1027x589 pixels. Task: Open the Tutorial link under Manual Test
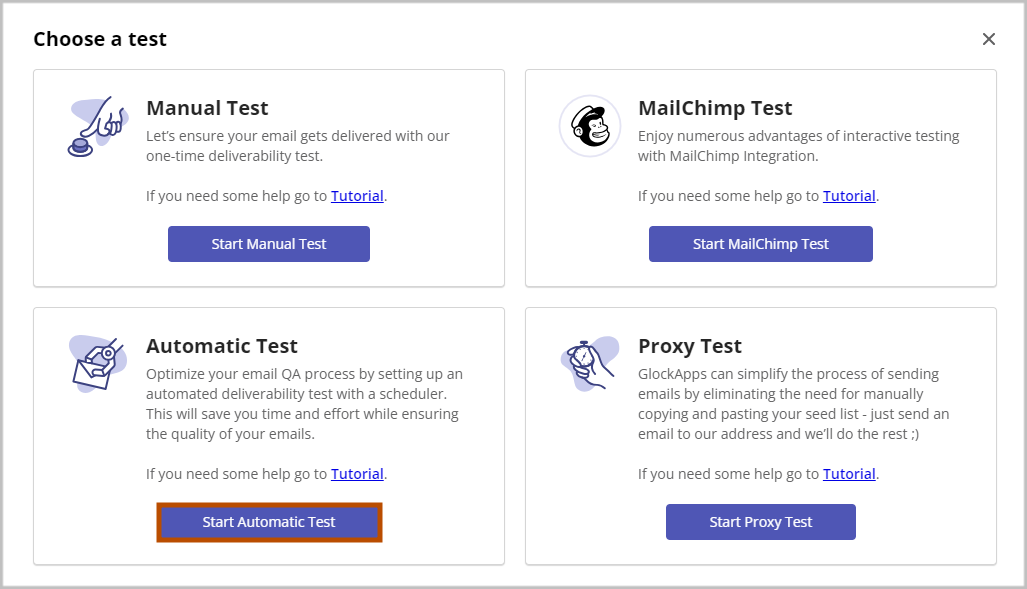pos(357,196)
